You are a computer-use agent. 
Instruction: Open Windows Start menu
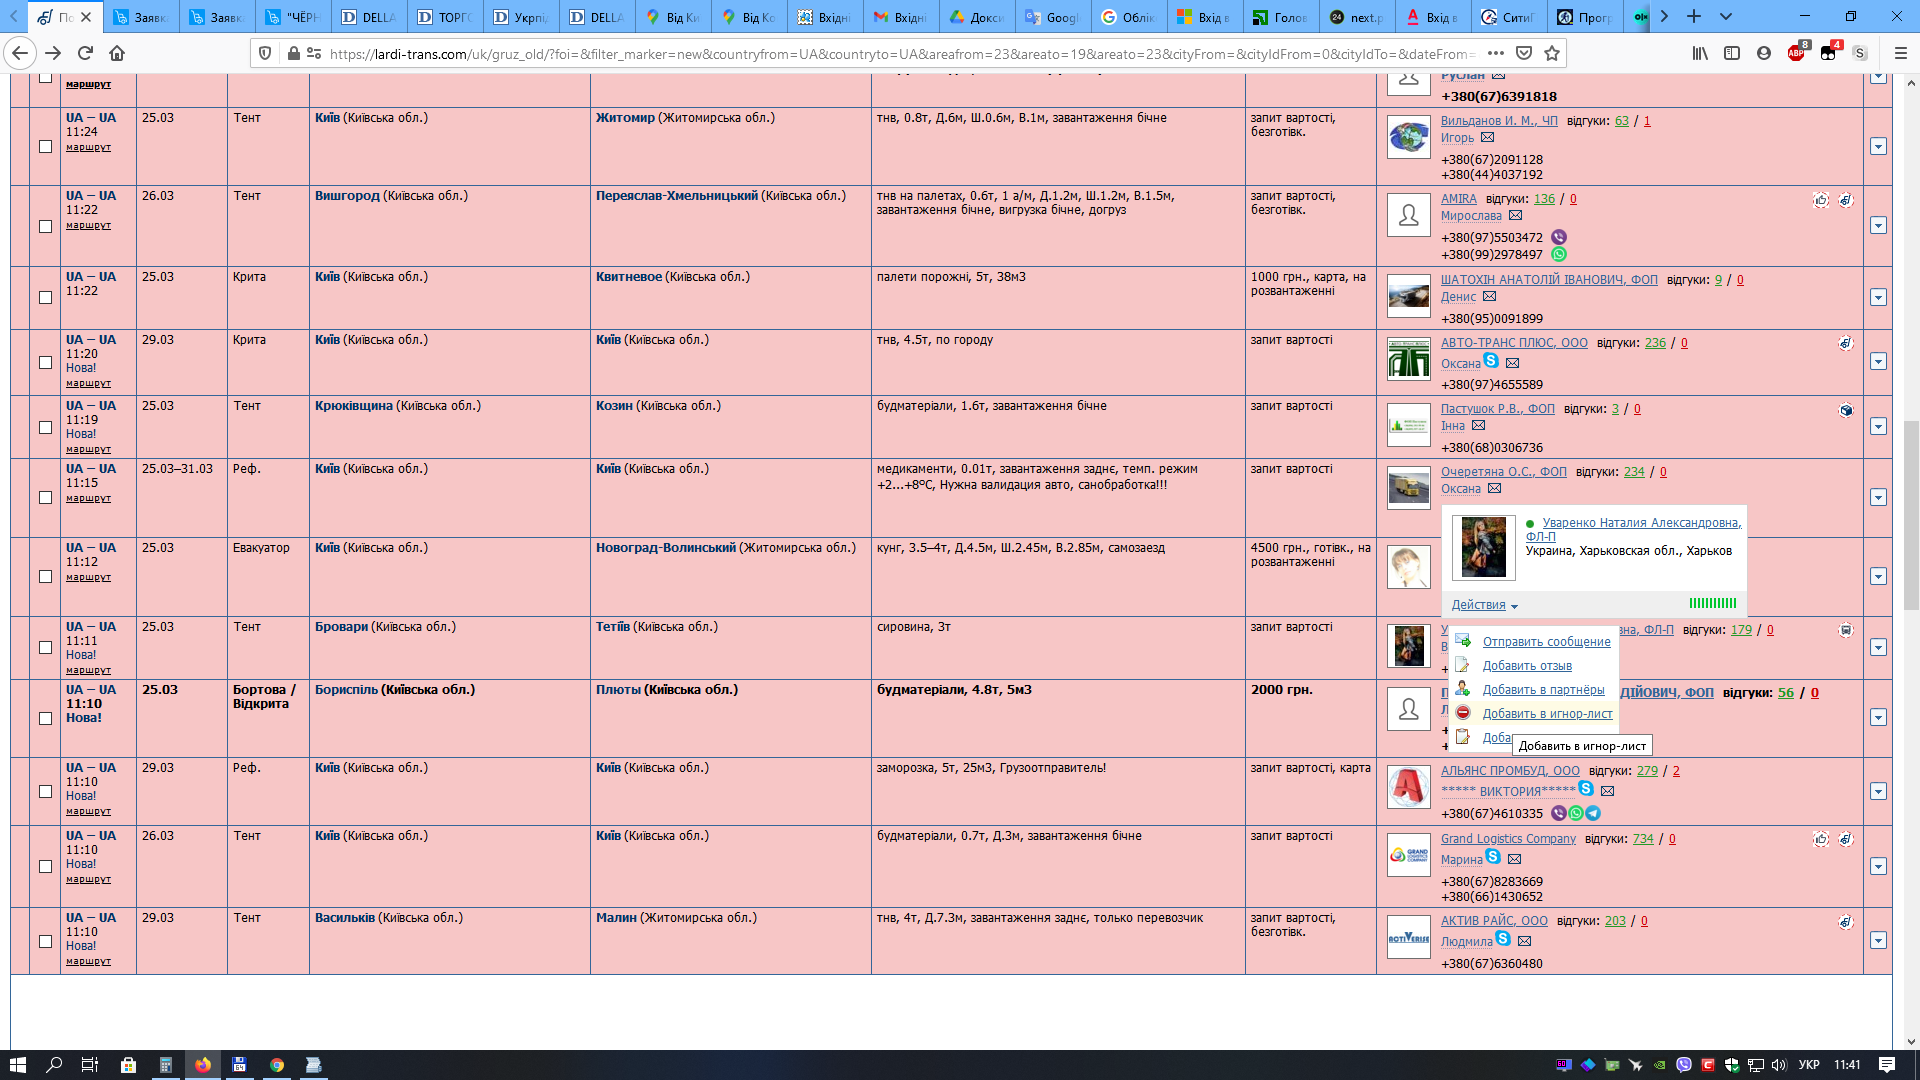(17, 1065)
